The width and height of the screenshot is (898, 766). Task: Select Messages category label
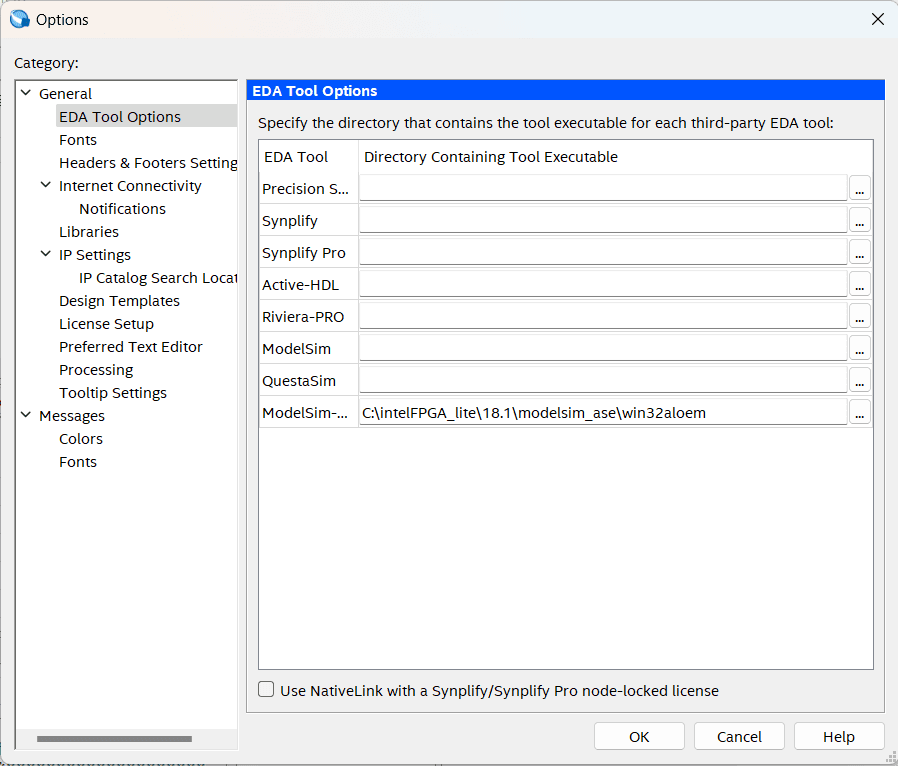pos(72,416)
